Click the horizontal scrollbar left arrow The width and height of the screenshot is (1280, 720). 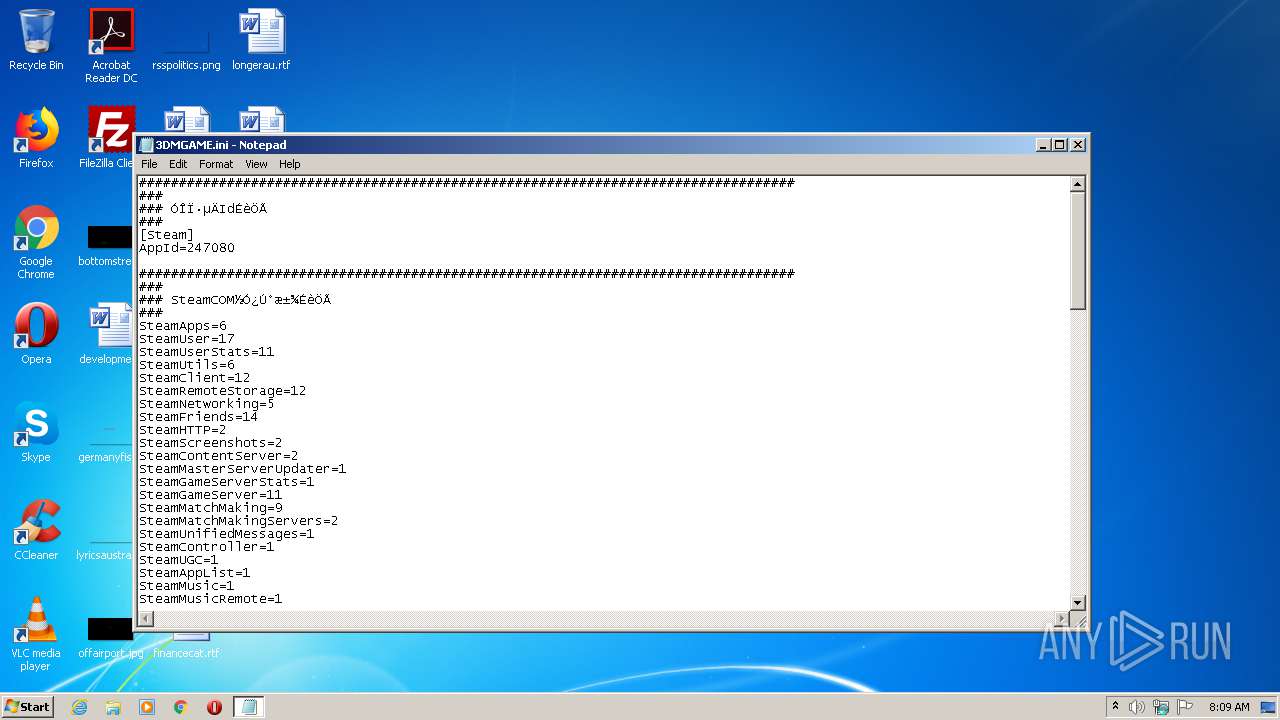(x=146, y=619)
